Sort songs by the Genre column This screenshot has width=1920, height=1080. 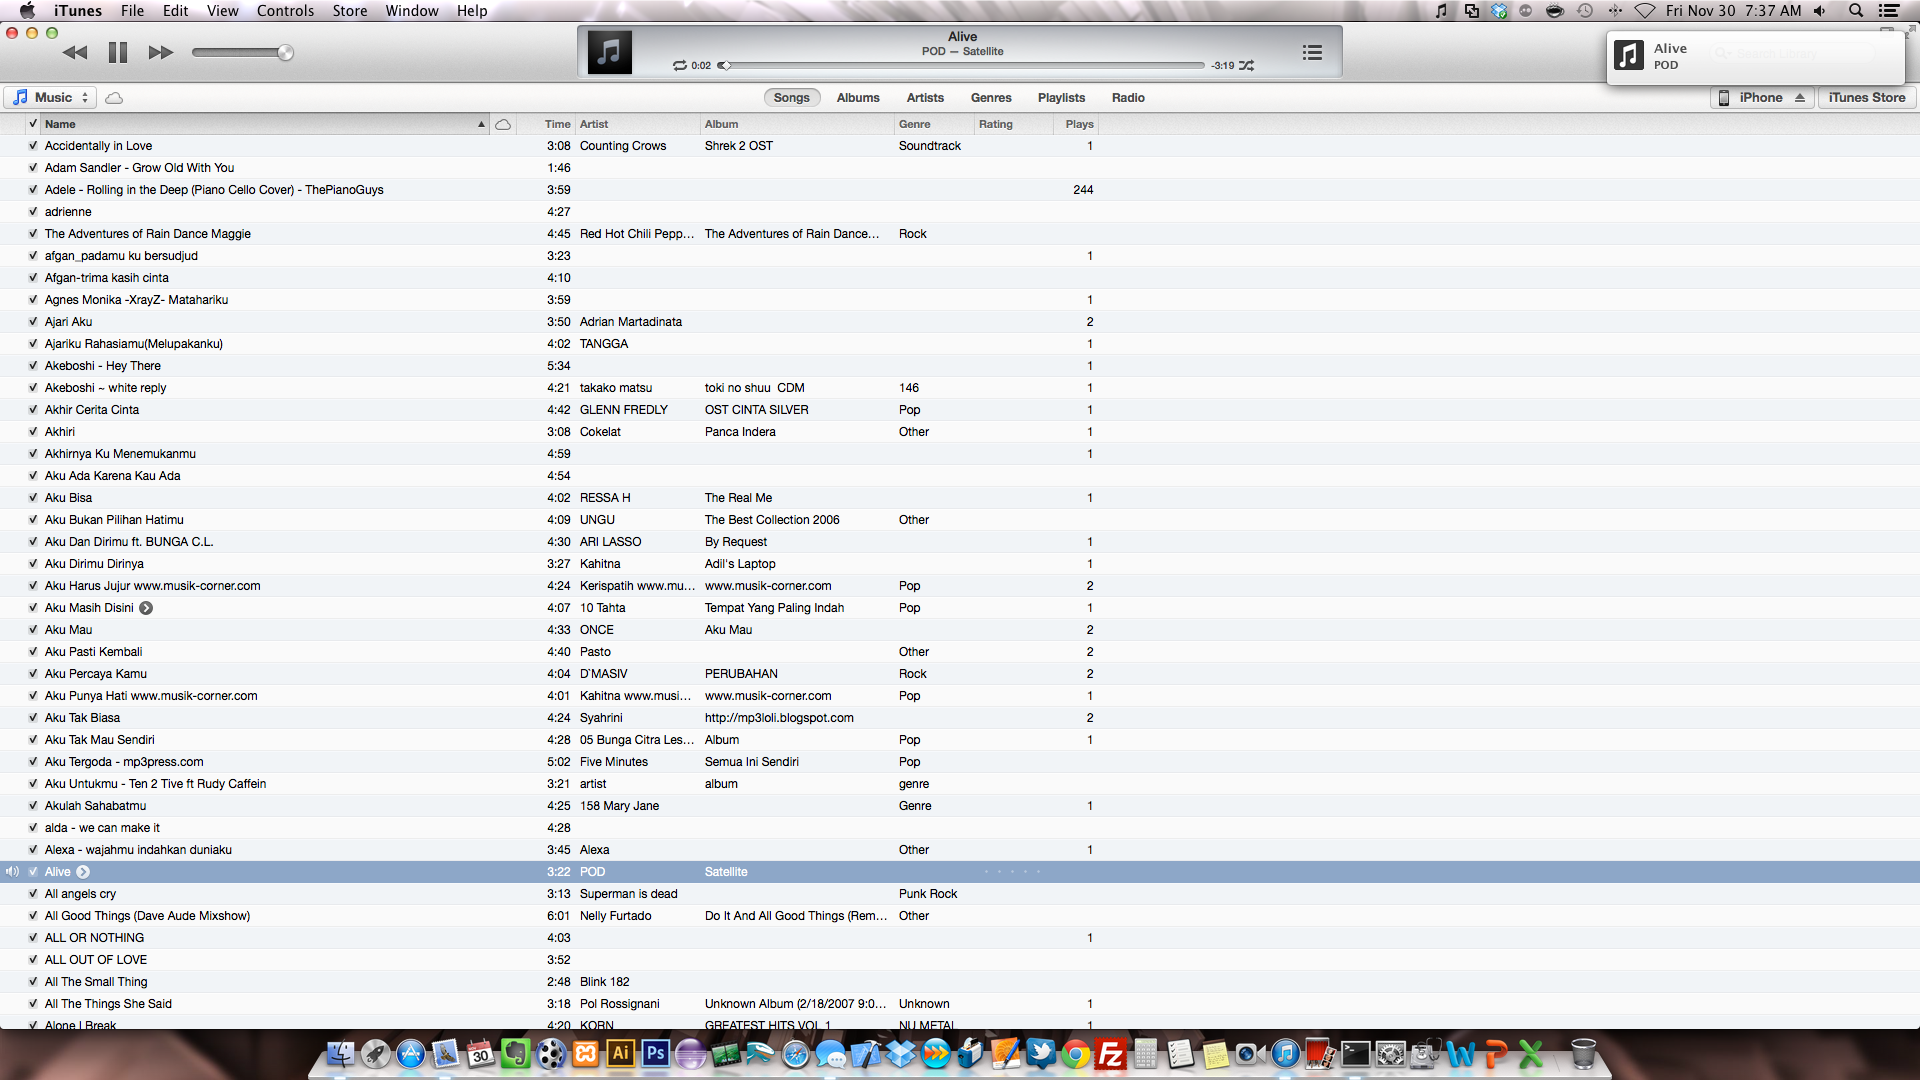[934, 124]
